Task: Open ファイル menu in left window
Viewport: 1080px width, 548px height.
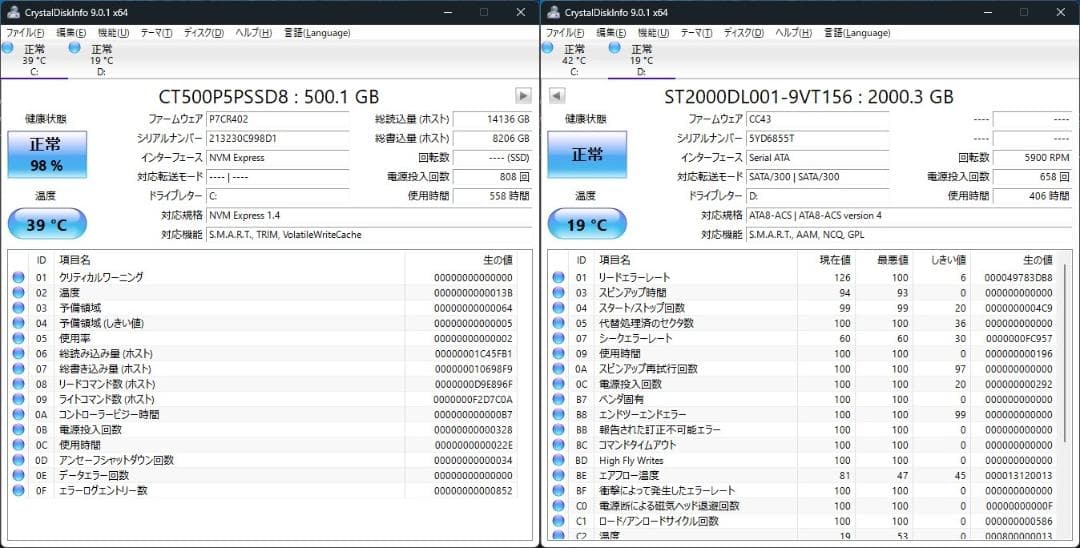Action: (25, 32)
